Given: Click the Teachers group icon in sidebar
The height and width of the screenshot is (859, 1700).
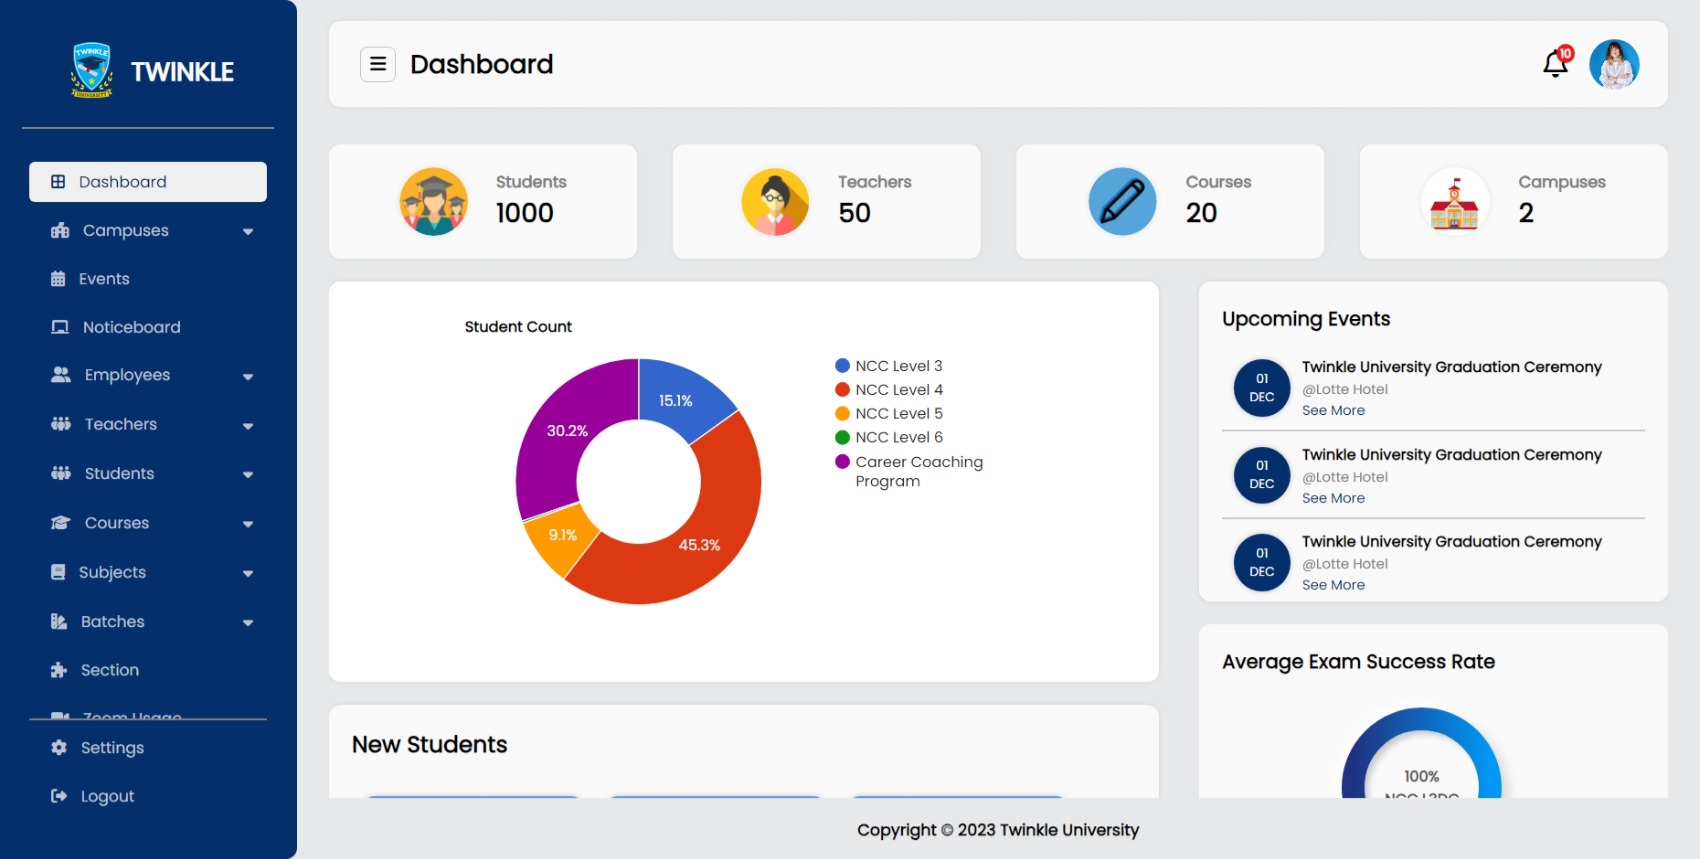Looking at the screenshot, I should (x=61, y=424).
